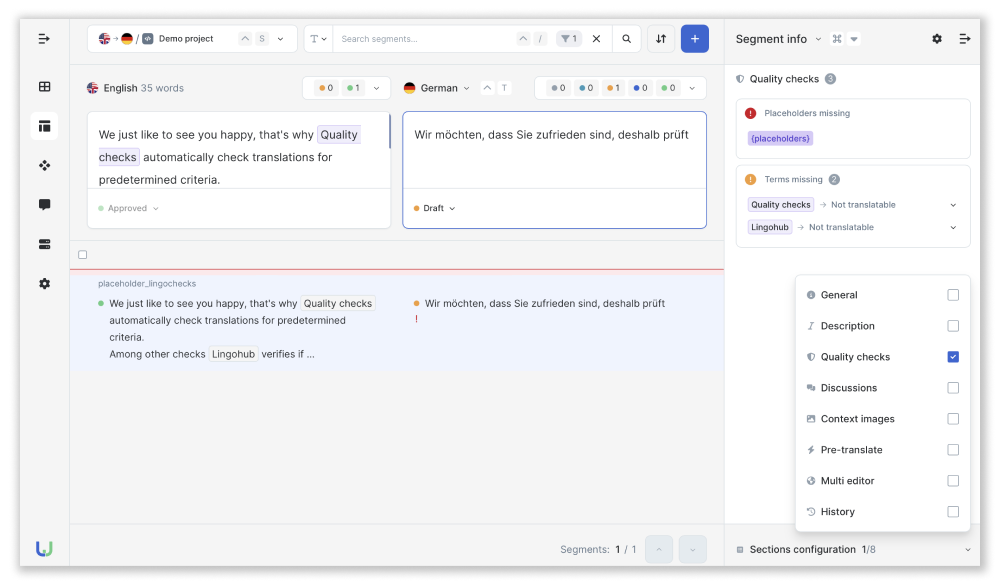Open the Draft status dropdown
Image resolution: width=1000 pixels, height=583 pixels.
pyautogui.click(x=434, y=209)
